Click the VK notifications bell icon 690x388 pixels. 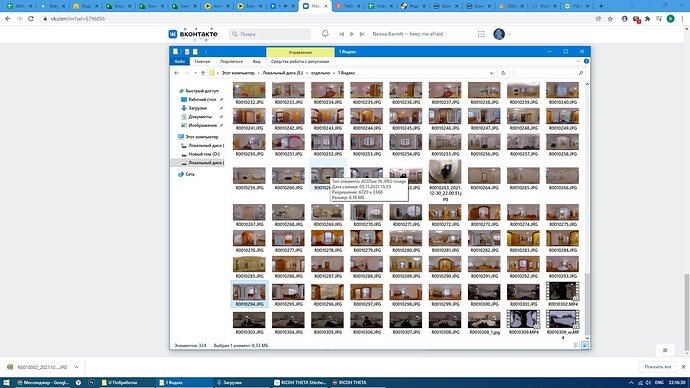tap(325, 33)
